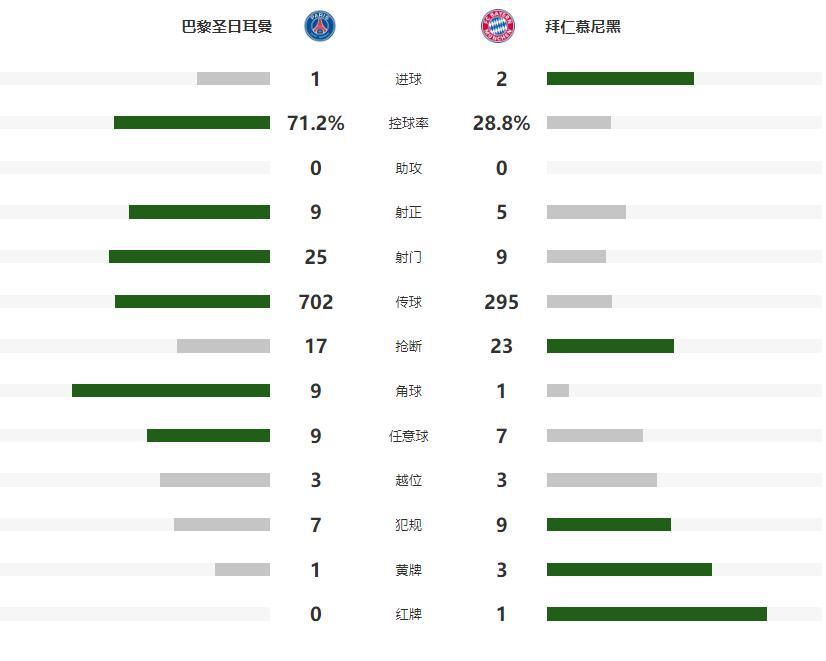Open the 拜仁慕尼黑 team name link
The height and width of the screenshot is (661, 826).
583,27
